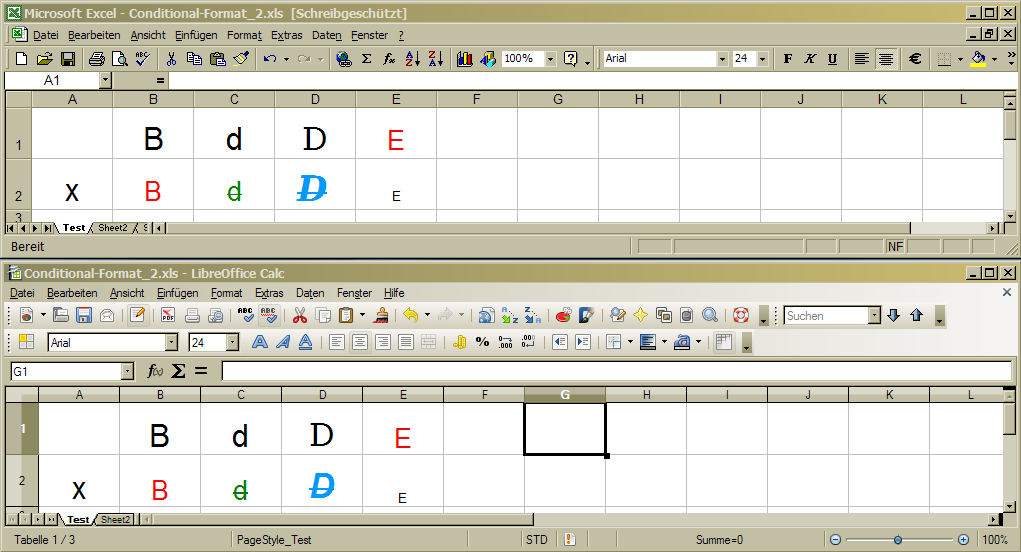The image size is (1021, 552).
Task: Open the Excel Name Box dropdown arrow
Action: (x=105, y=80)
